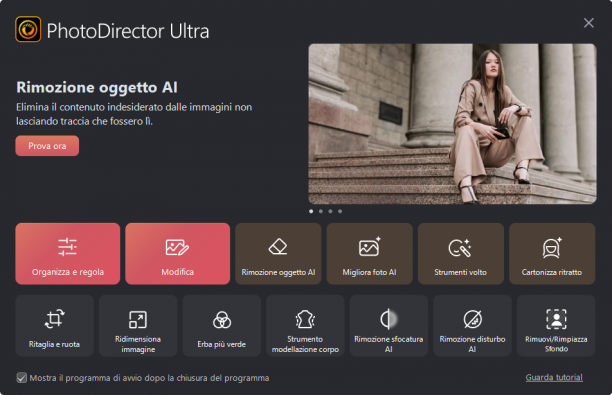Click the Rimozione oggetto AI heading
The height and width of the screenshot is (395, 612).
point(97,87)
